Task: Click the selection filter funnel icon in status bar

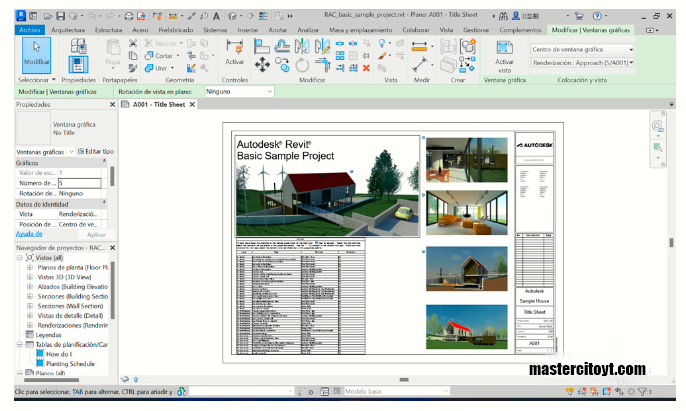Action: [643, 391]
